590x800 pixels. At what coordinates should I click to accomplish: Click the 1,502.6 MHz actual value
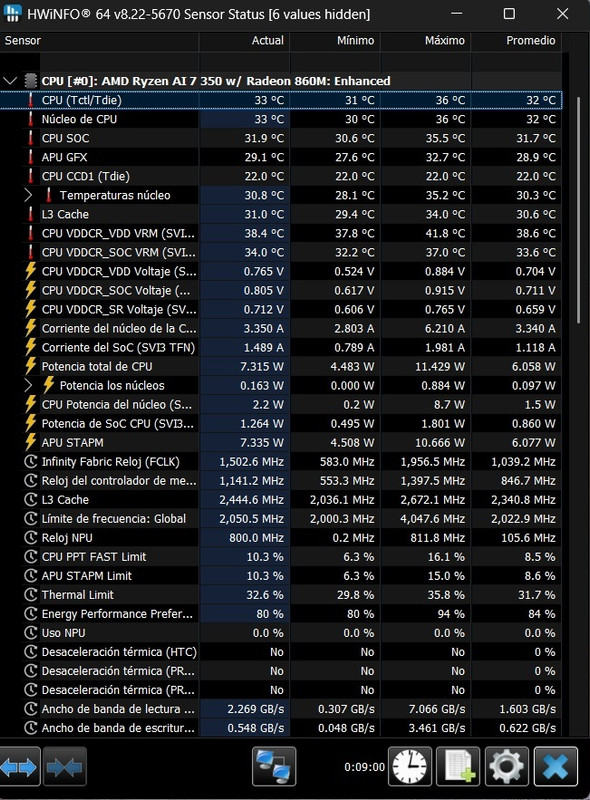pyautogui.click(x=251, y=462)
